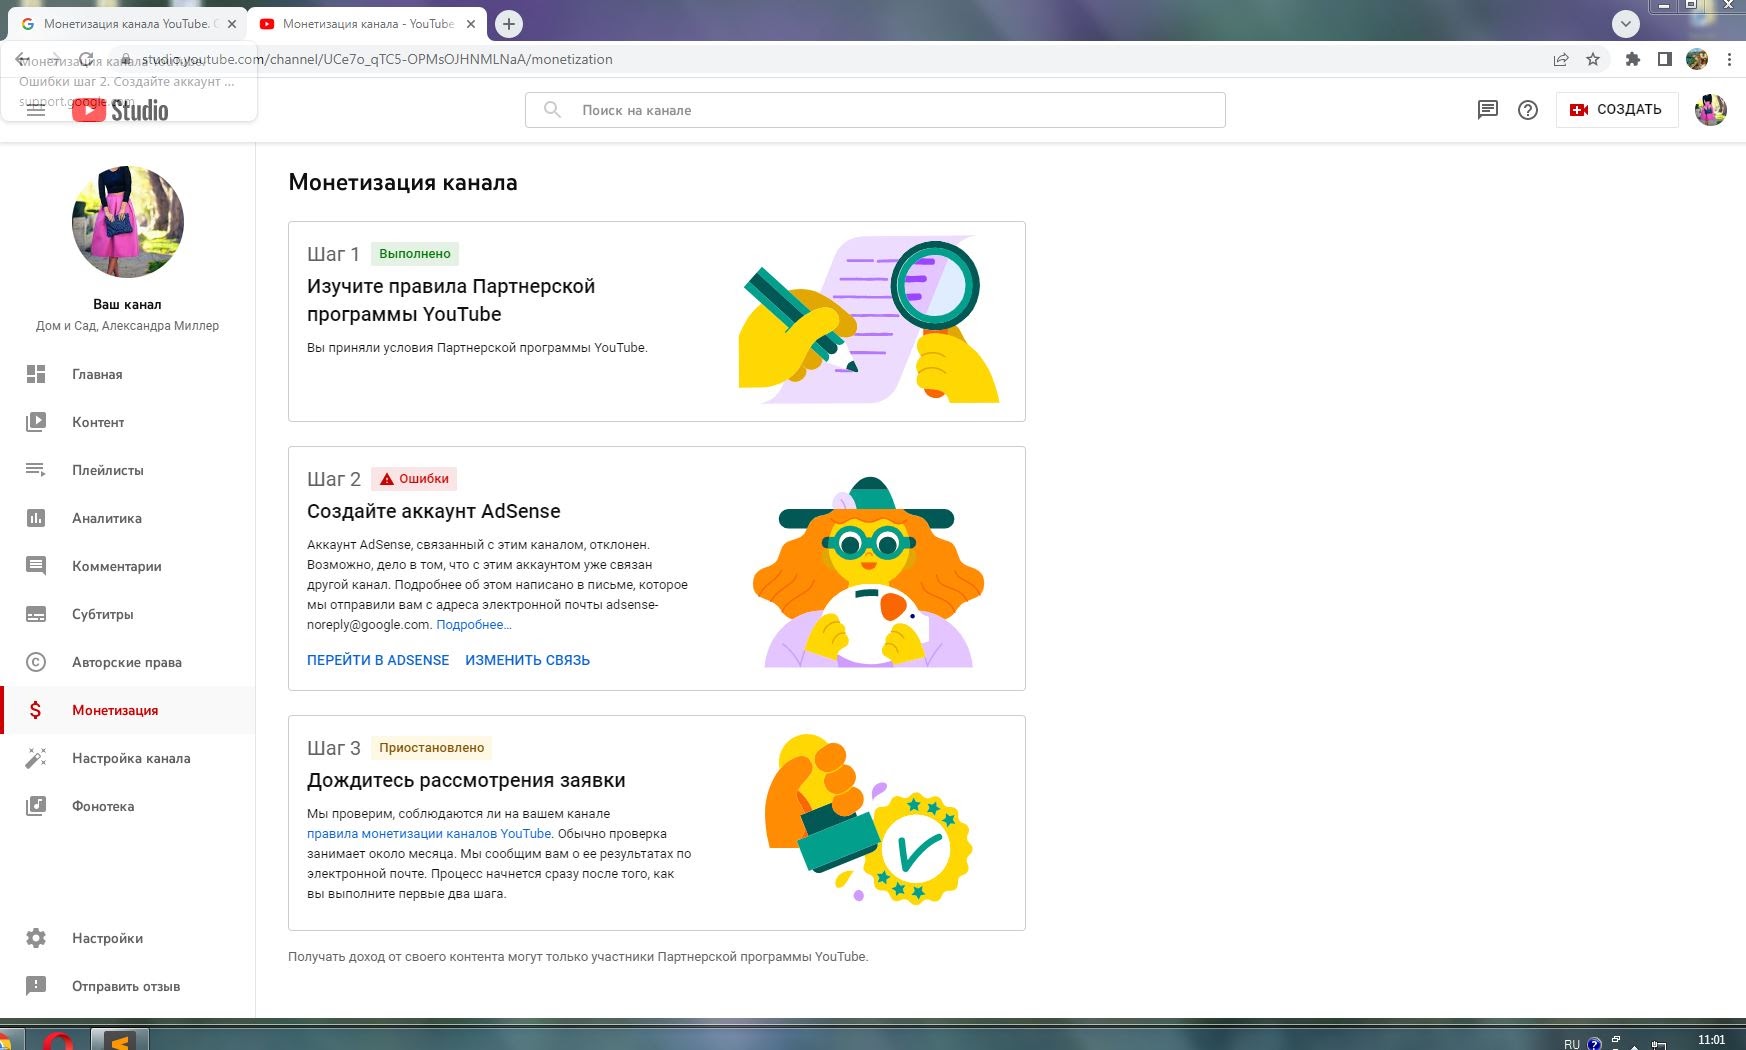
Task: Click the Step 1 rules illustration
Action: coord(869,320)
